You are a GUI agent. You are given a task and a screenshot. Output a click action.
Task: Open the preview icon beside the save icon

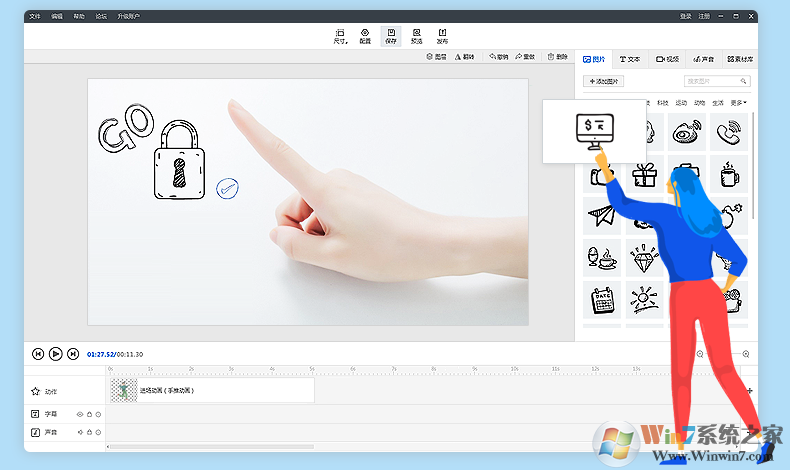click(416, 36)
